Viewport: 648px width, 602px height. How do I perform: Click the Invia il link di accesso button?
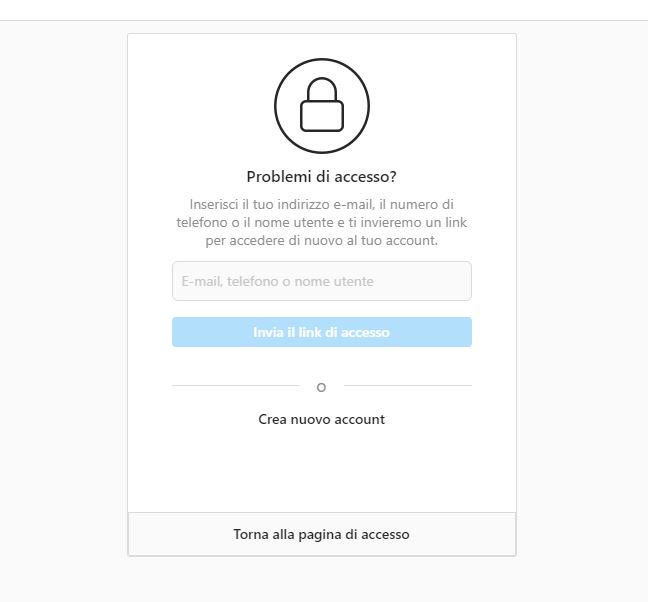coord(322,332)
